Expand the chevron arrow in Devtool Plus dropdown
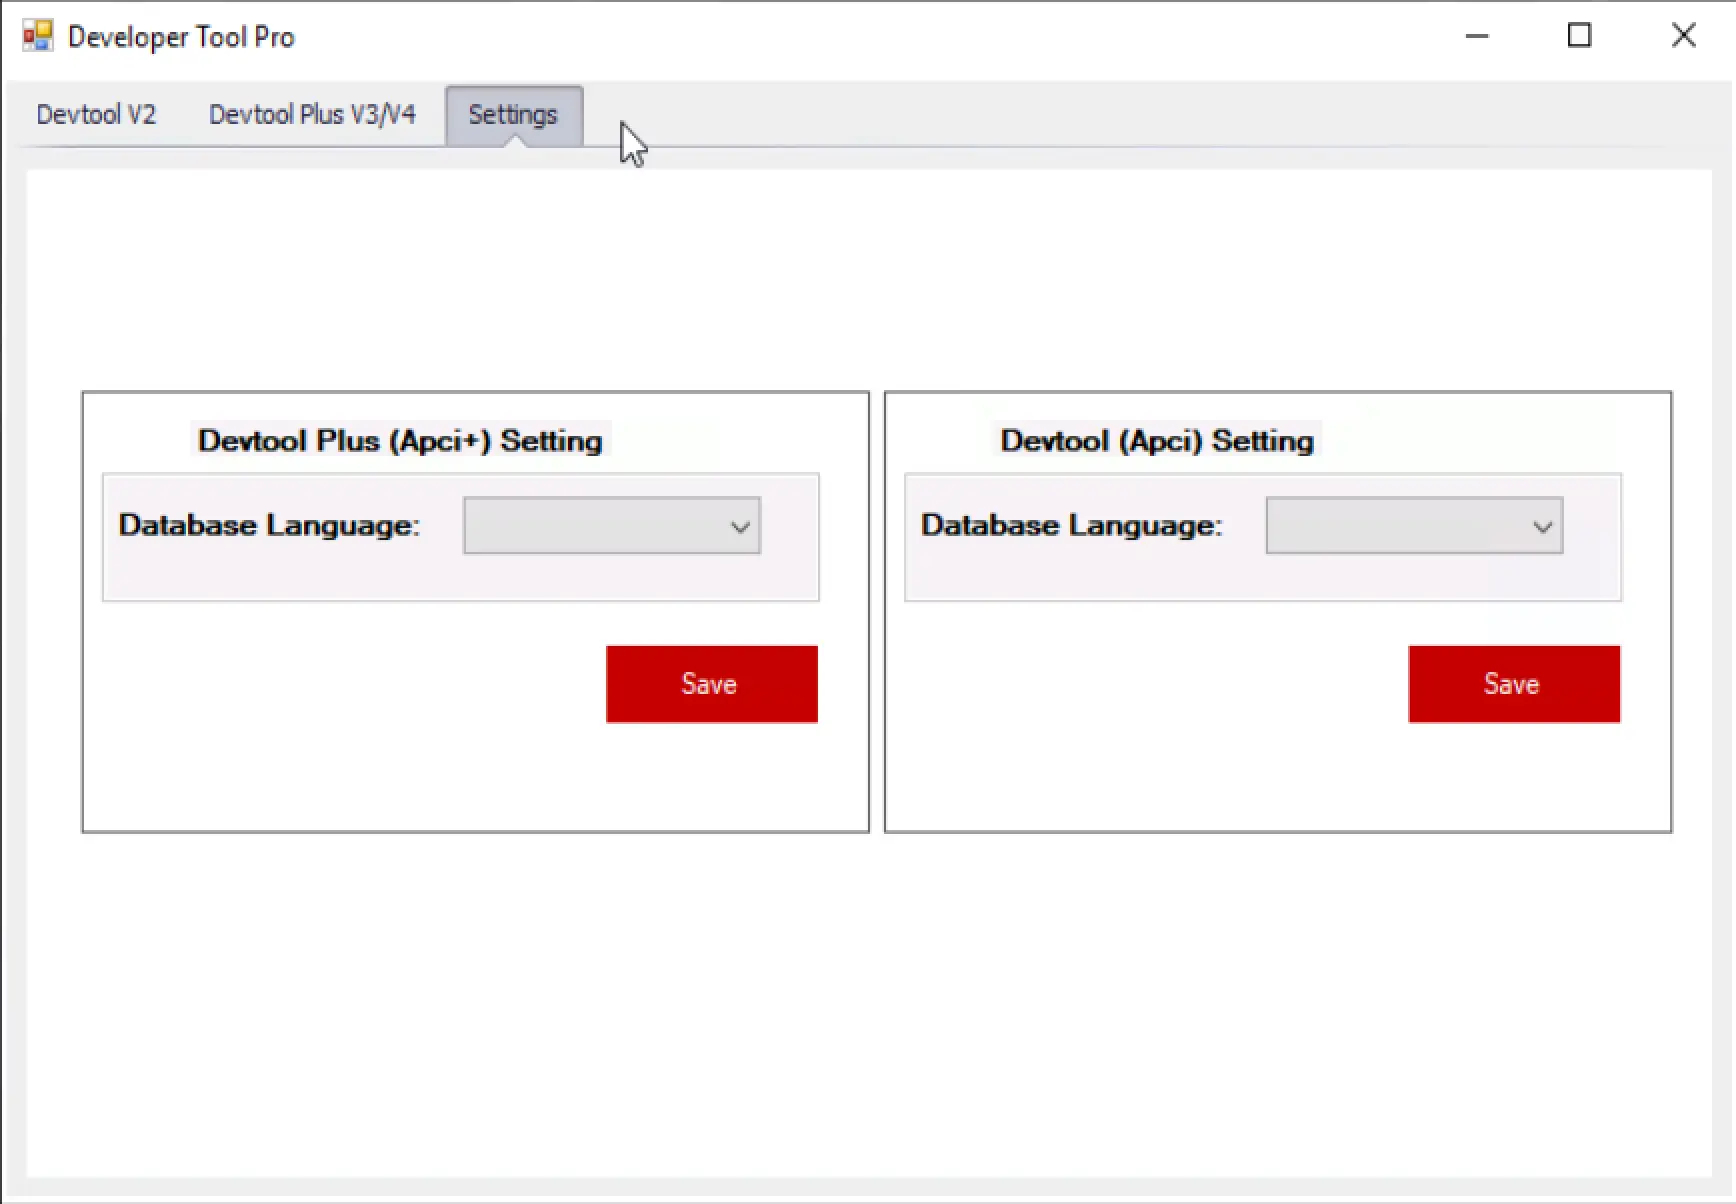1736x1204 pixels. [740, 527]
